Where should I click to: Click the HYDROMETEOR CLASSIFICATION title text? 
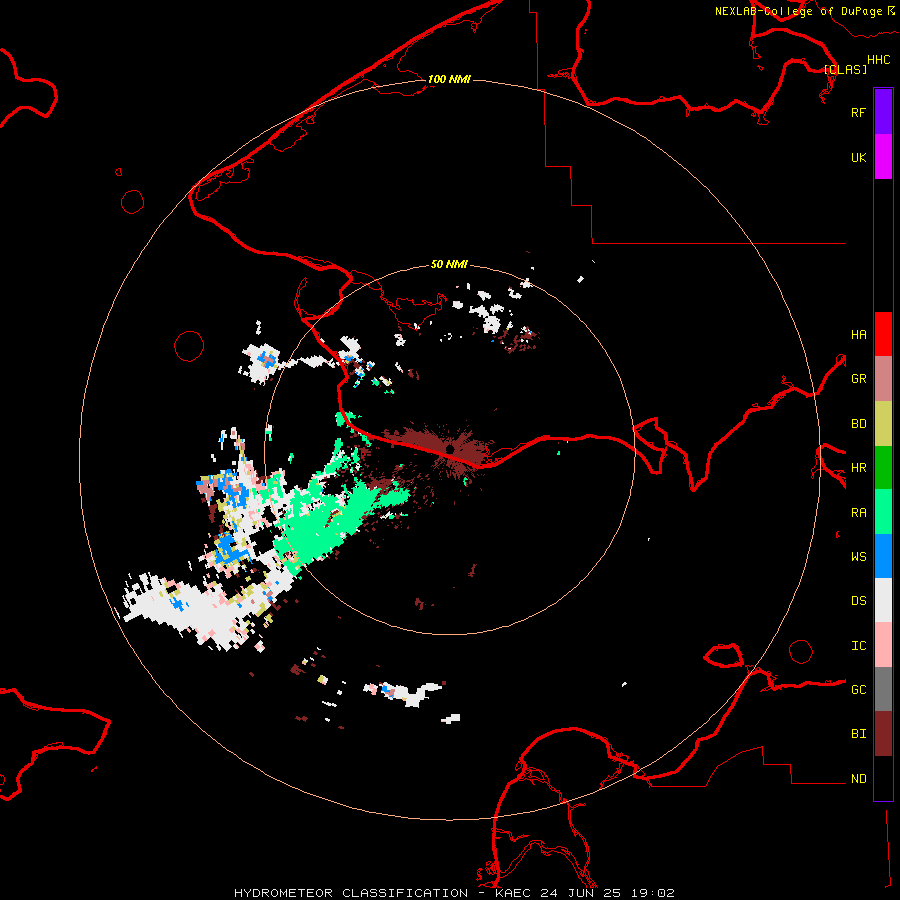pos(351,893)
